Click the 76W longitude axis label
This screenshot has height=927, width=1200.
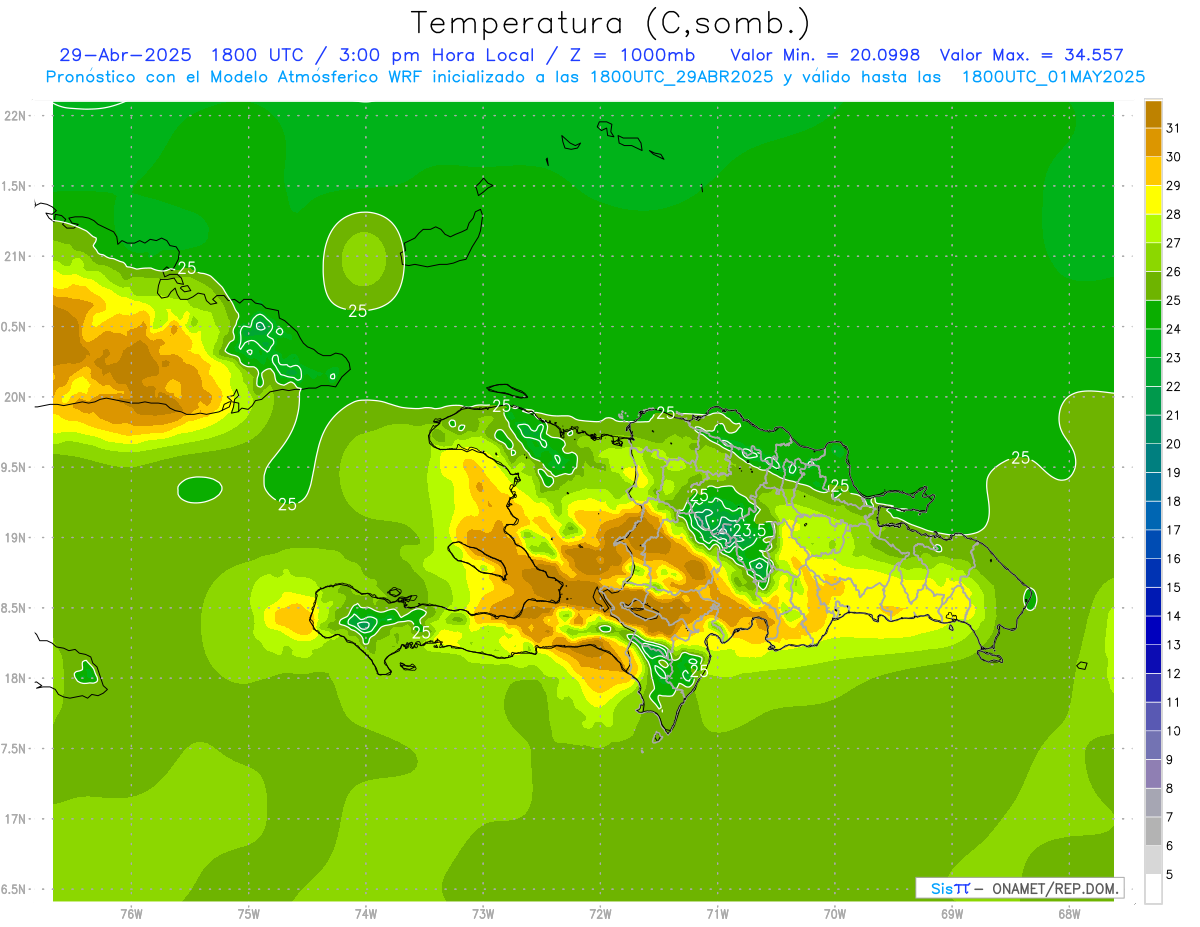pyautogui.click(x=131, y=914)
